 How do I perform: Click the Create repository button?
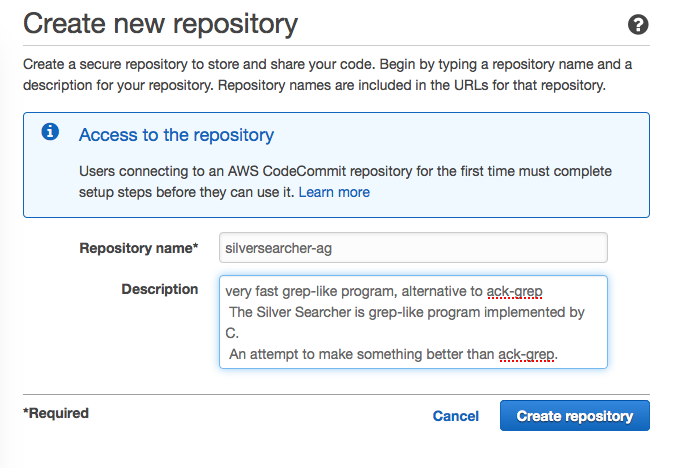coord(574,416)
